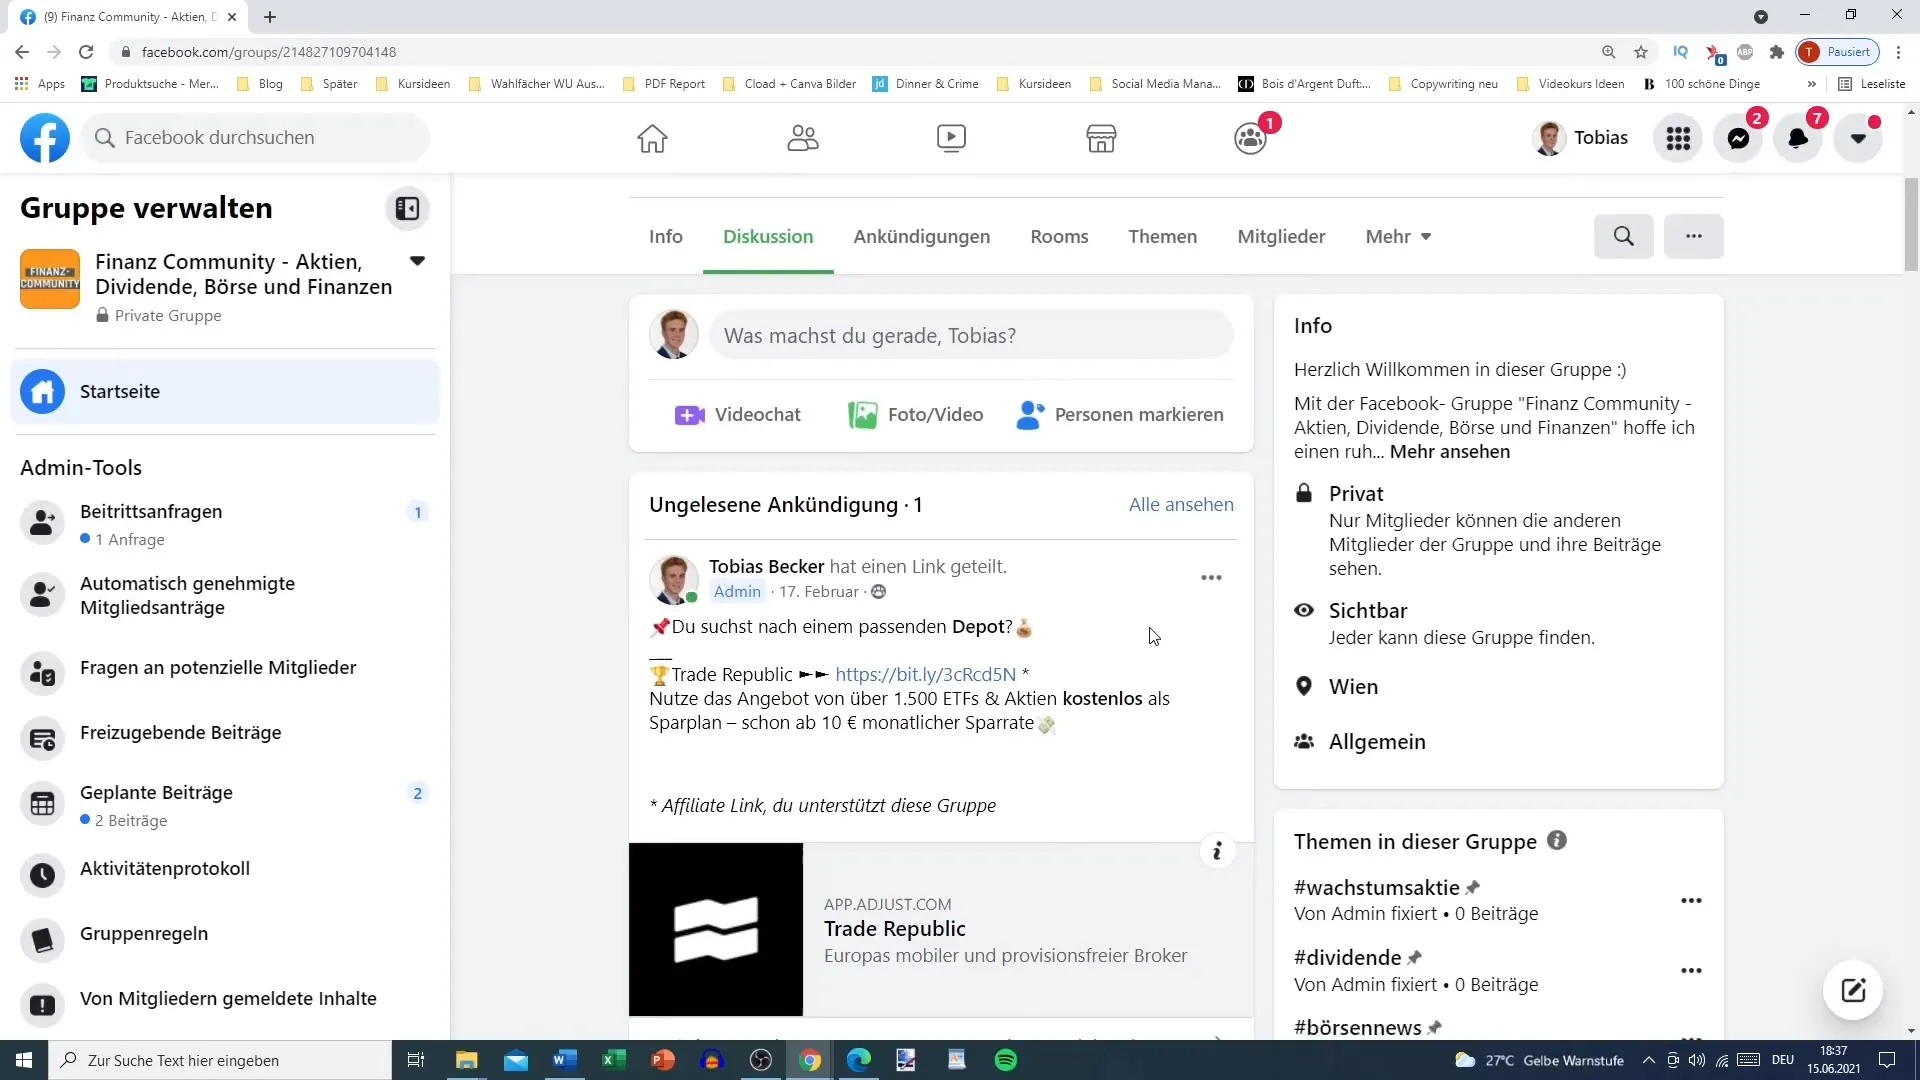Open options for #wachstumsaktie topic
Screen dimensions: 1920x1080
(1691, 901)
